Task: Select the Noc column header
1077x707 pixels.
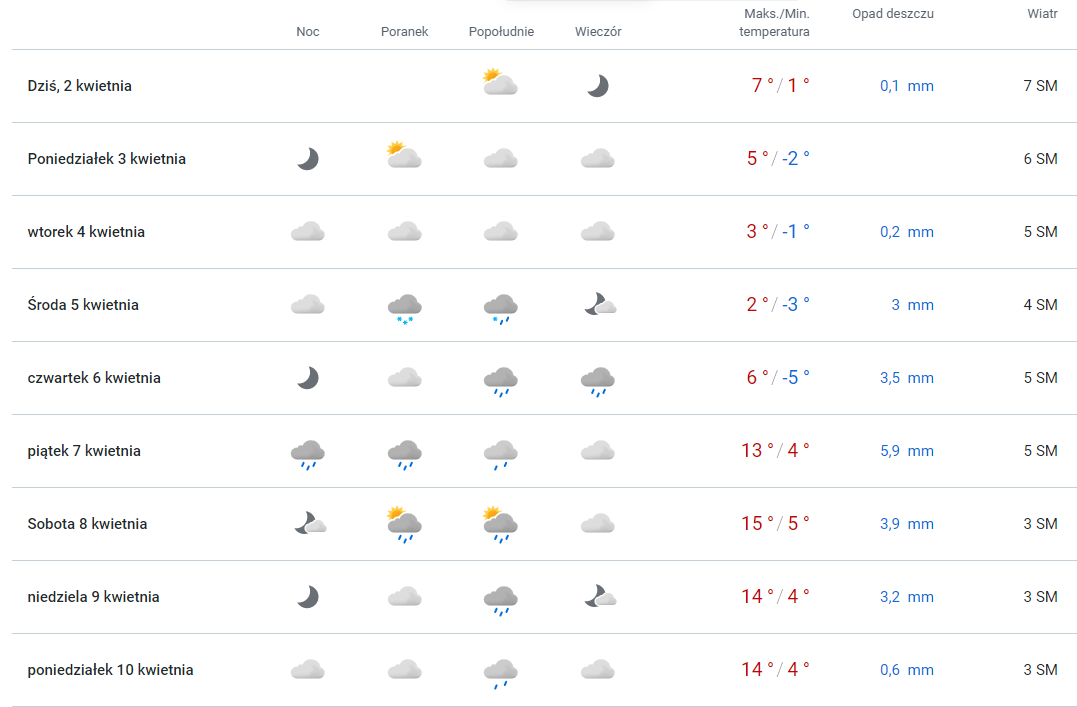Action: 308,32
